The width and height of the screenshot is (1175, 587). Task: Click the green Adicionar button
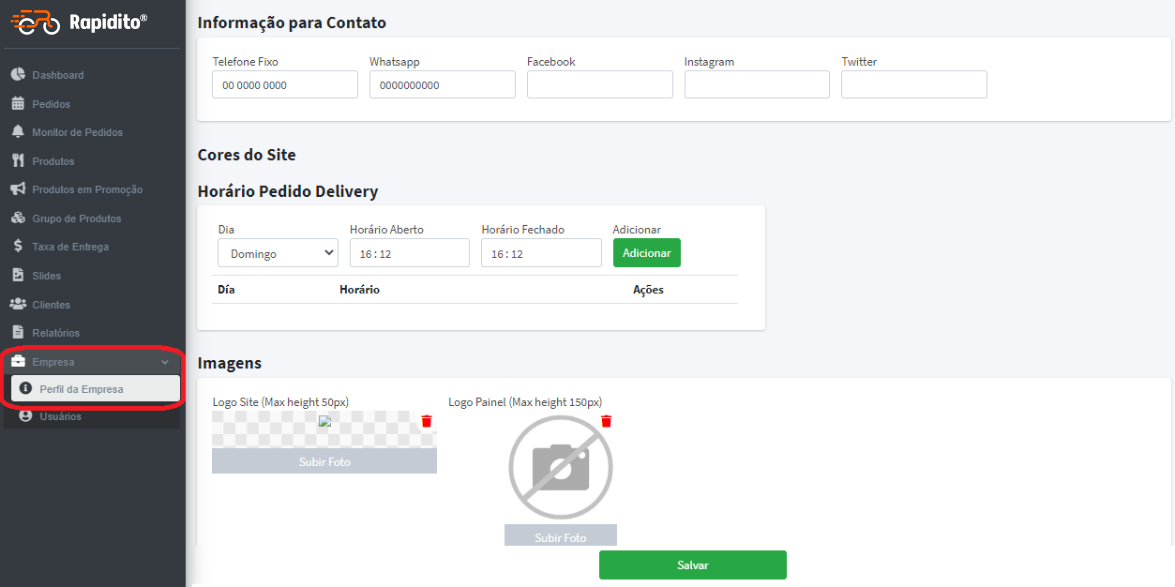pyautogui.click(x=647, y=253)
